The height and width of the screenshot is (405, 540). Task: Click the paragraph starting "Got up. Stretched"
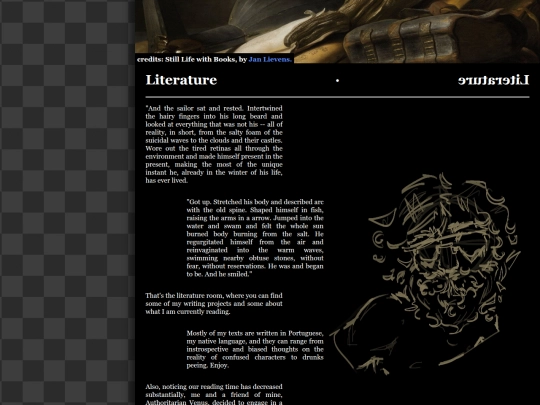255,238
